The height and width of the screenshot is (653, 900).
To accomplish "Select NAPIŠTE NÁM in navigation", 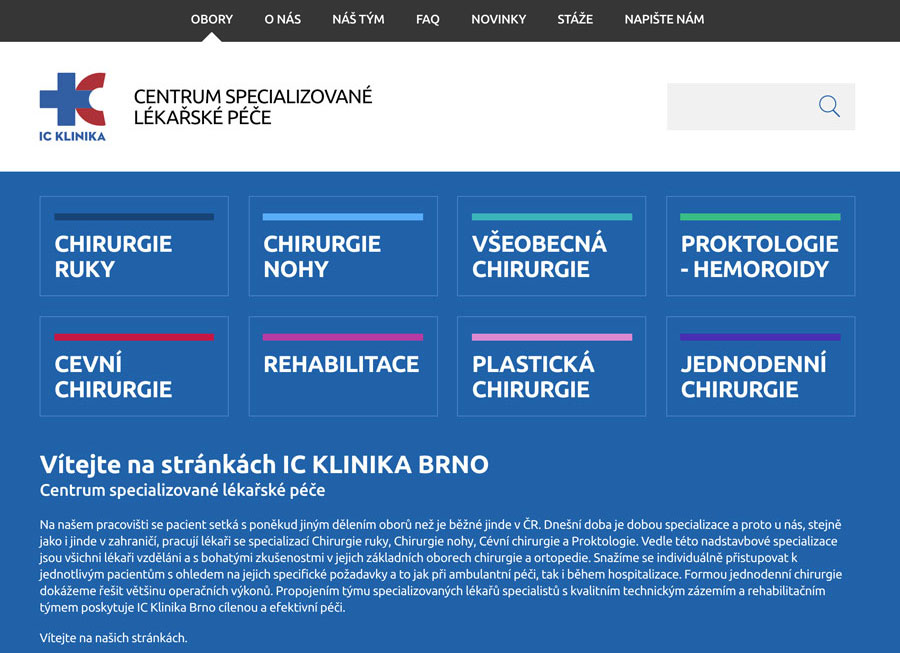I will [664, 20].
